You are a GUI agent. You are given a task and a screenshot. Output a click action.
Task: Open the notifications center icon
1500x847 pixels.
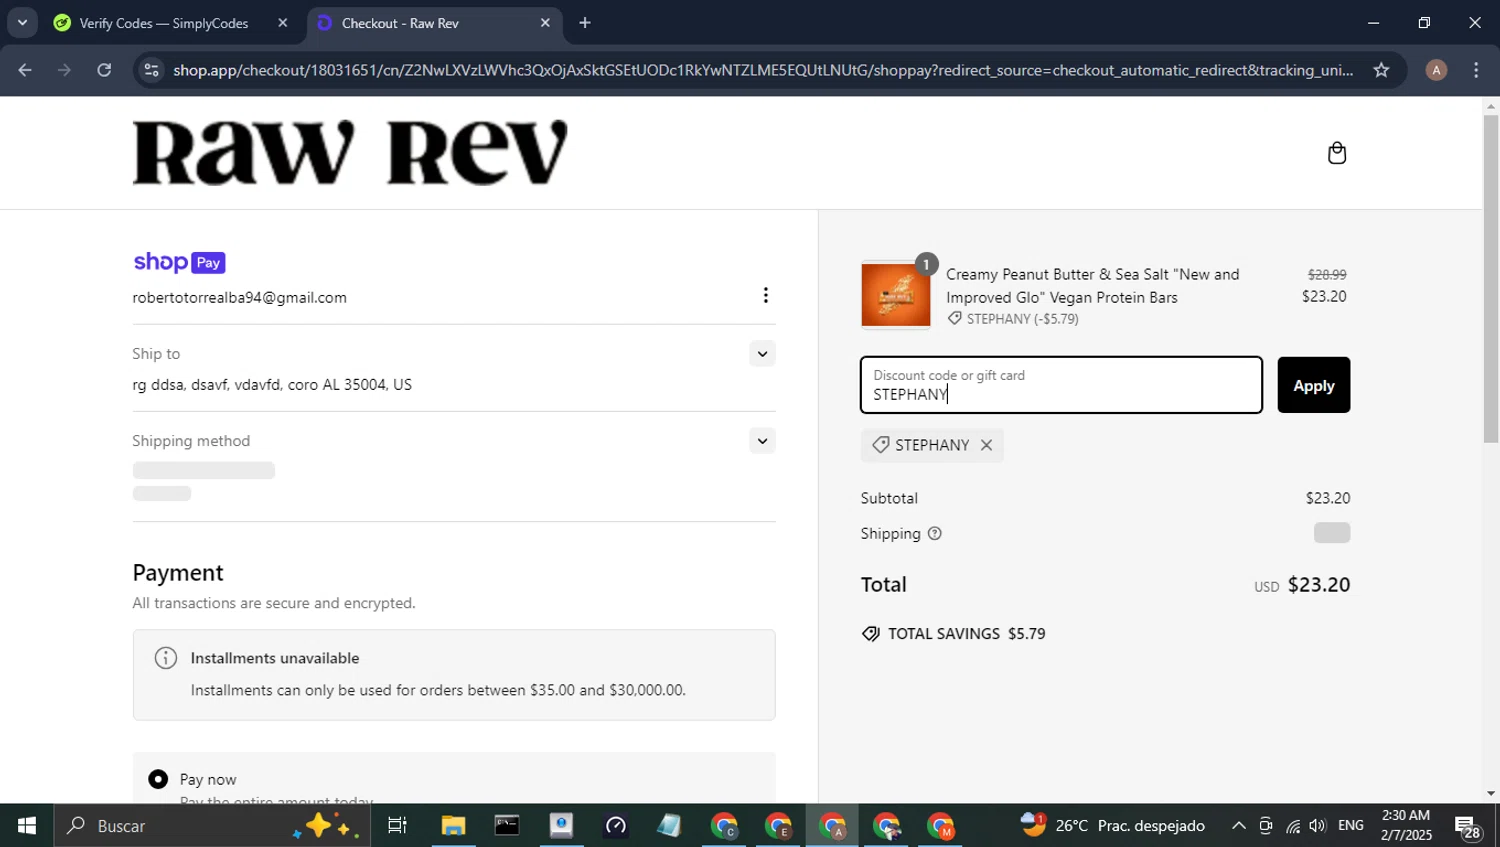coord(1468,827)
